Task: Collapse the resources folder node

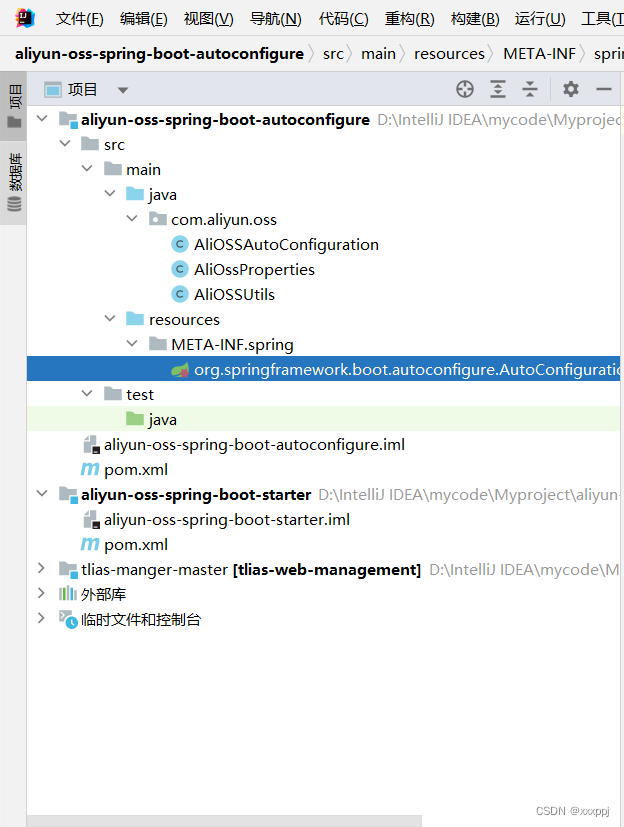Action: 110,319
